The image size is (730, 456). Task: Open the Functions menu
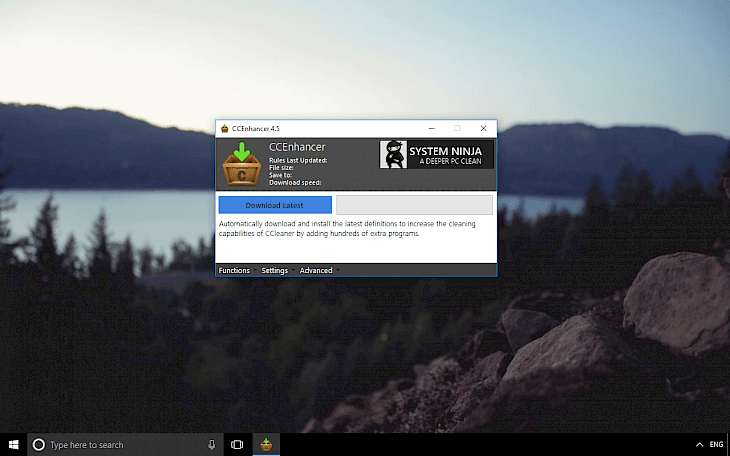pos(235,270)
